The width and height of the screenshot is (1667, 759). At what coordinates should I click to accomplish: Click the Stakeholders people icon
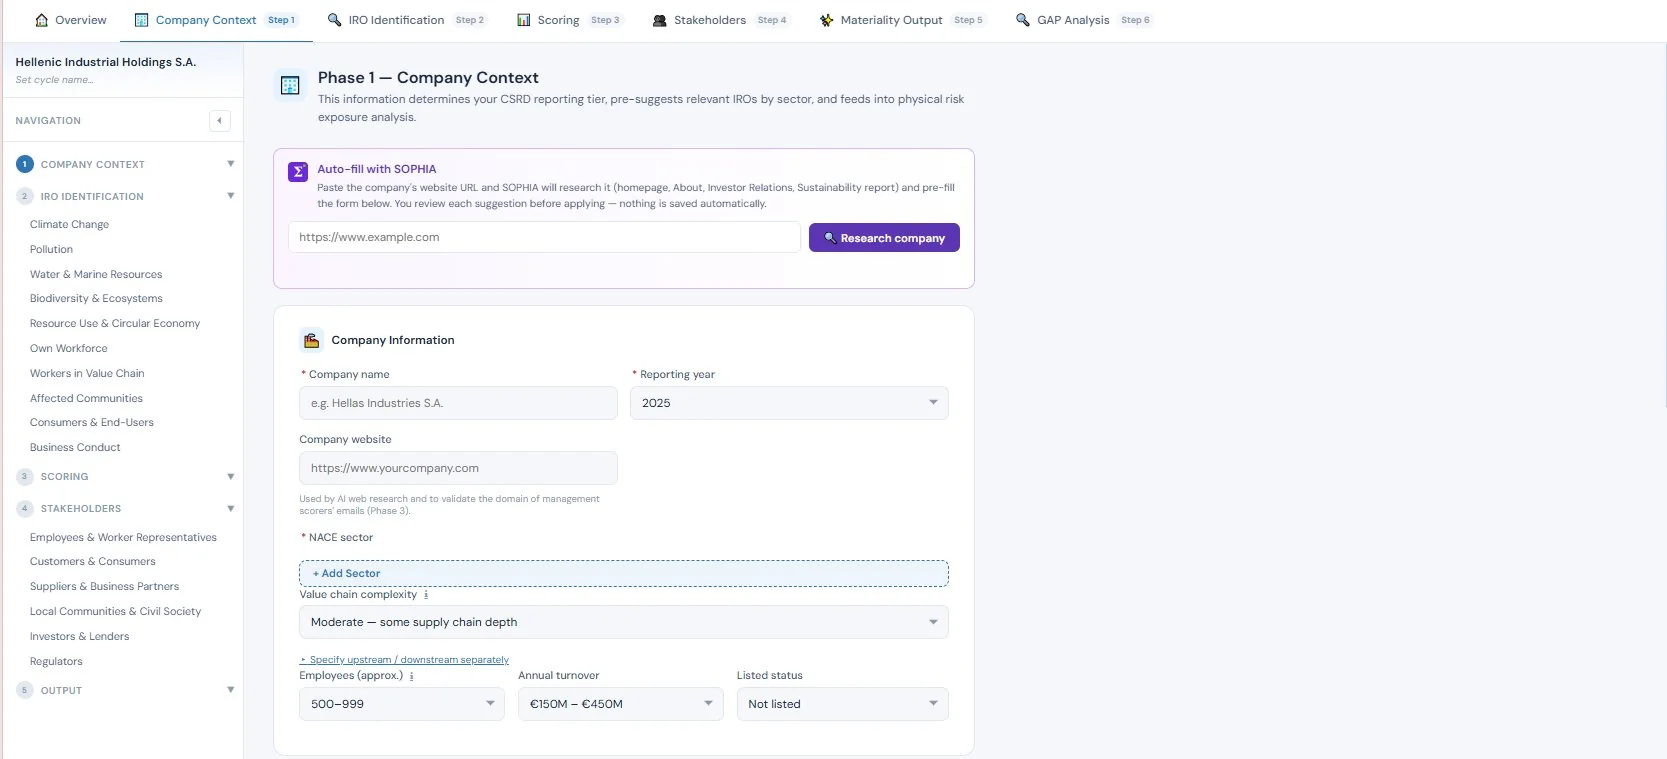(660, 20)
